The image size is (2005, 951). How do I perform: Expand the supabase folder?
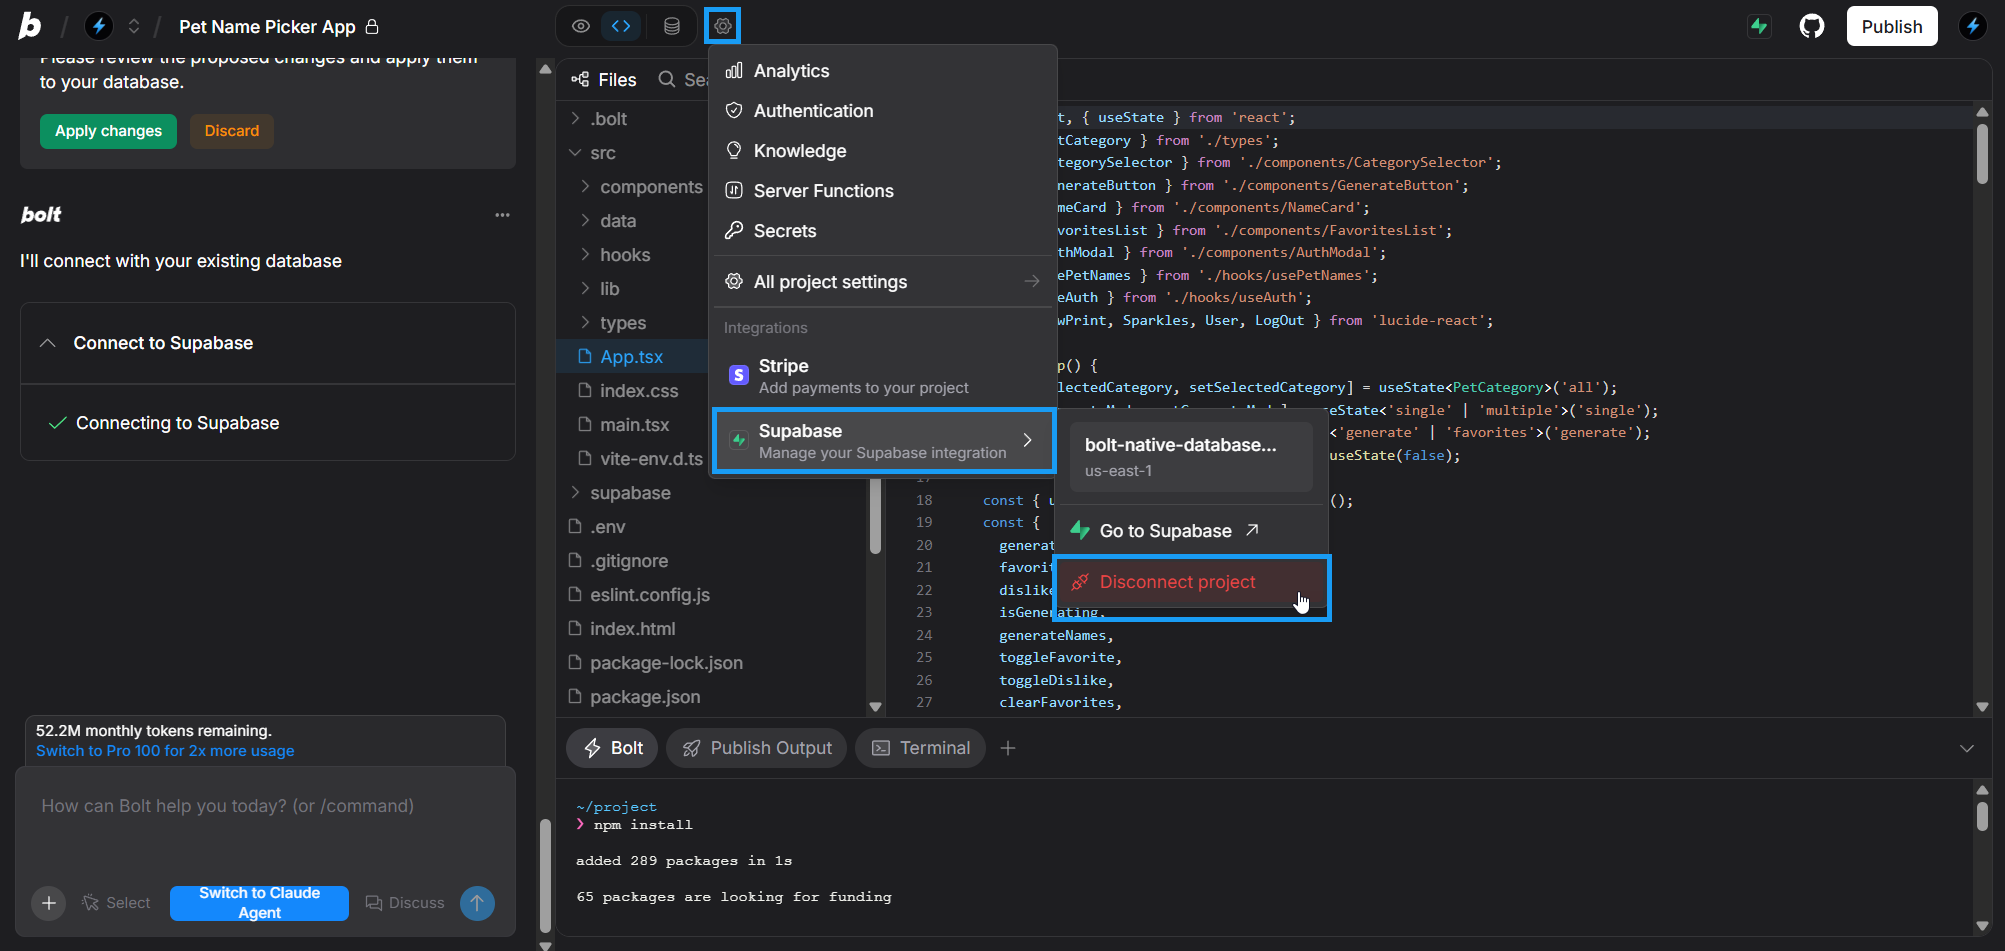pos(629,493)
